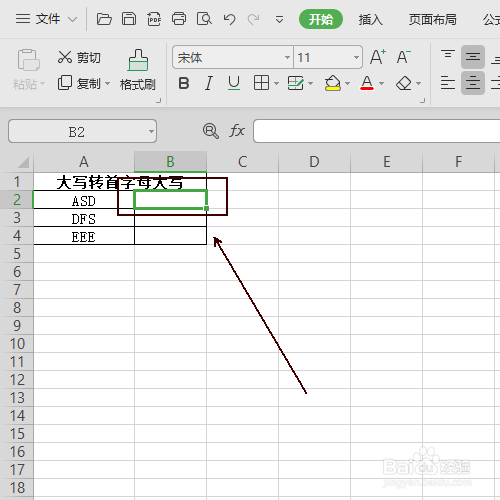Select column D header
Viewport: 500px width, 500px height.
pos(314,162)
